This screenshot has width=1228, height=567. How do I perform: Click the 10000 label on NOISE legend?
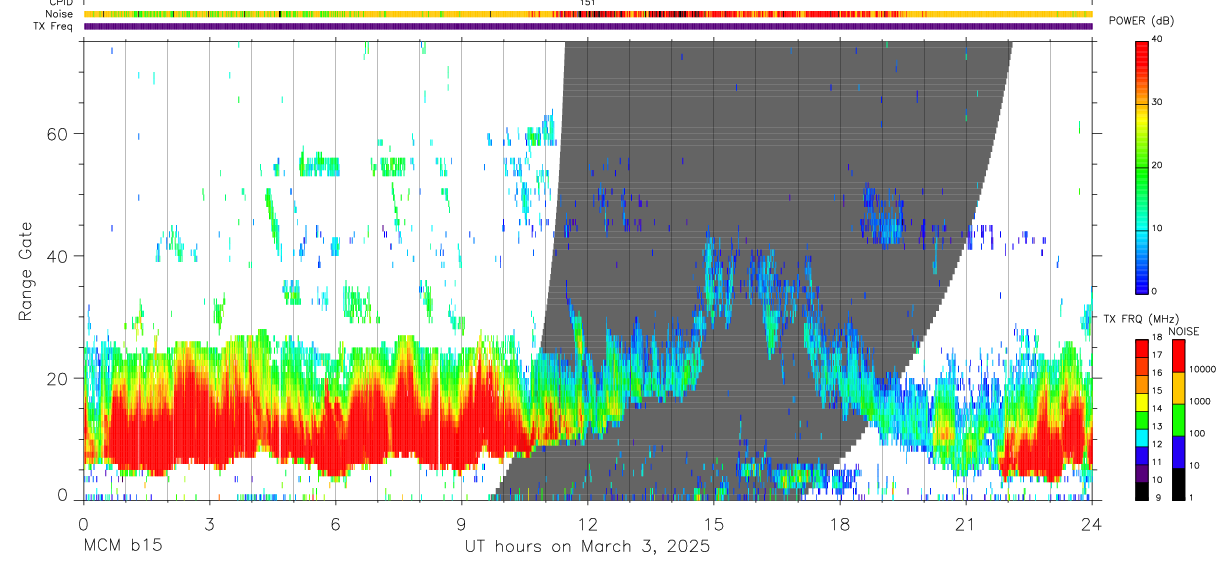[x=1201, y=369]
